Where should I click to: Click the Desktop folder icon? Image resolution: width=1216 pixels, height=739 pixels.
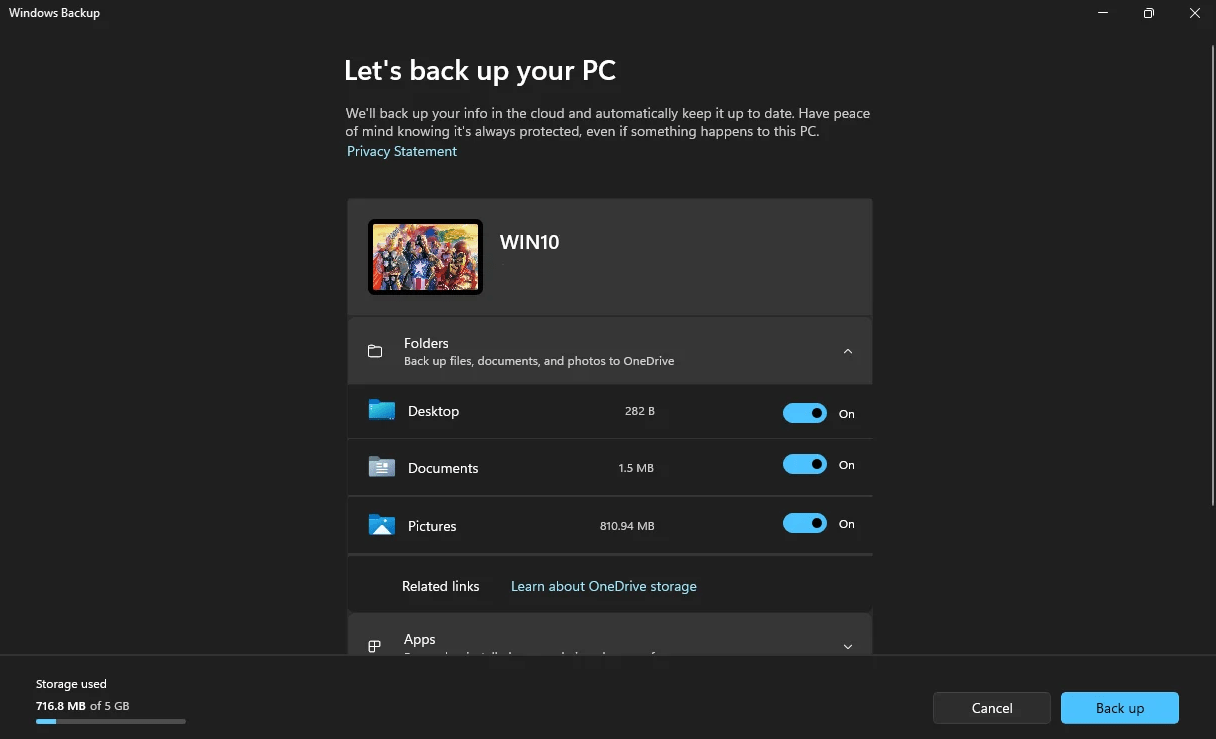coord(381,410)
